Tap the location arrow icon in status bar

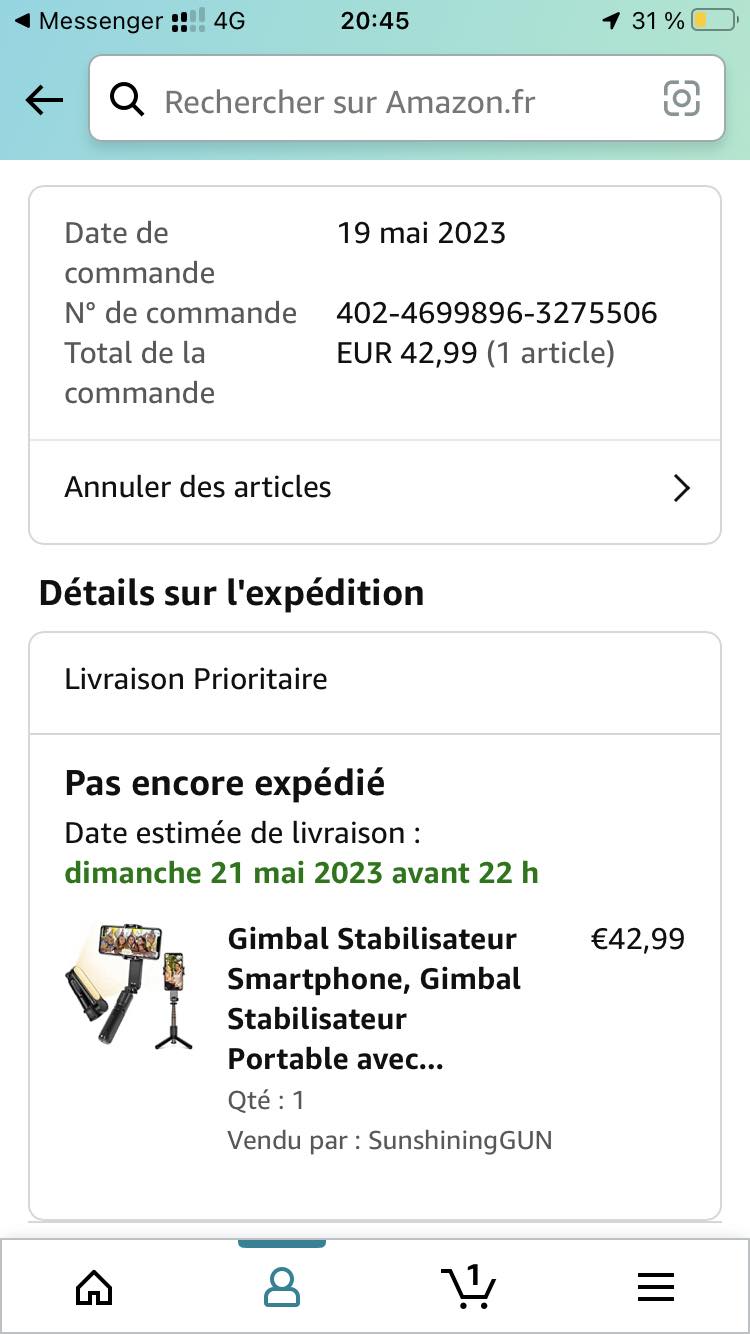[611, 20]
